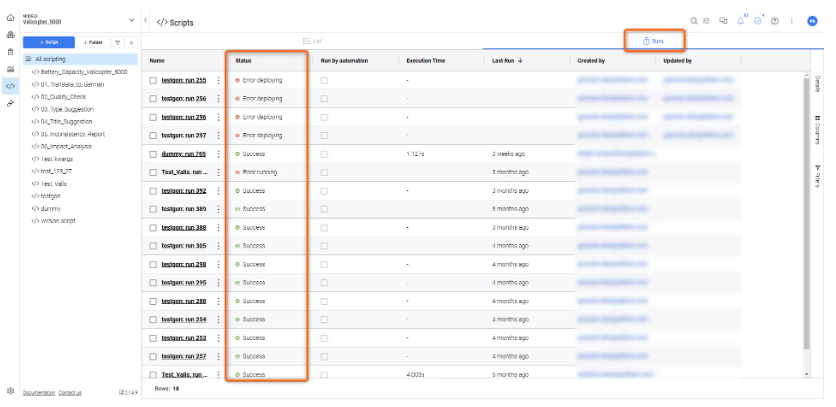Open the notifications bell
This screenshot has width=836, height=407.
point(741,21)
